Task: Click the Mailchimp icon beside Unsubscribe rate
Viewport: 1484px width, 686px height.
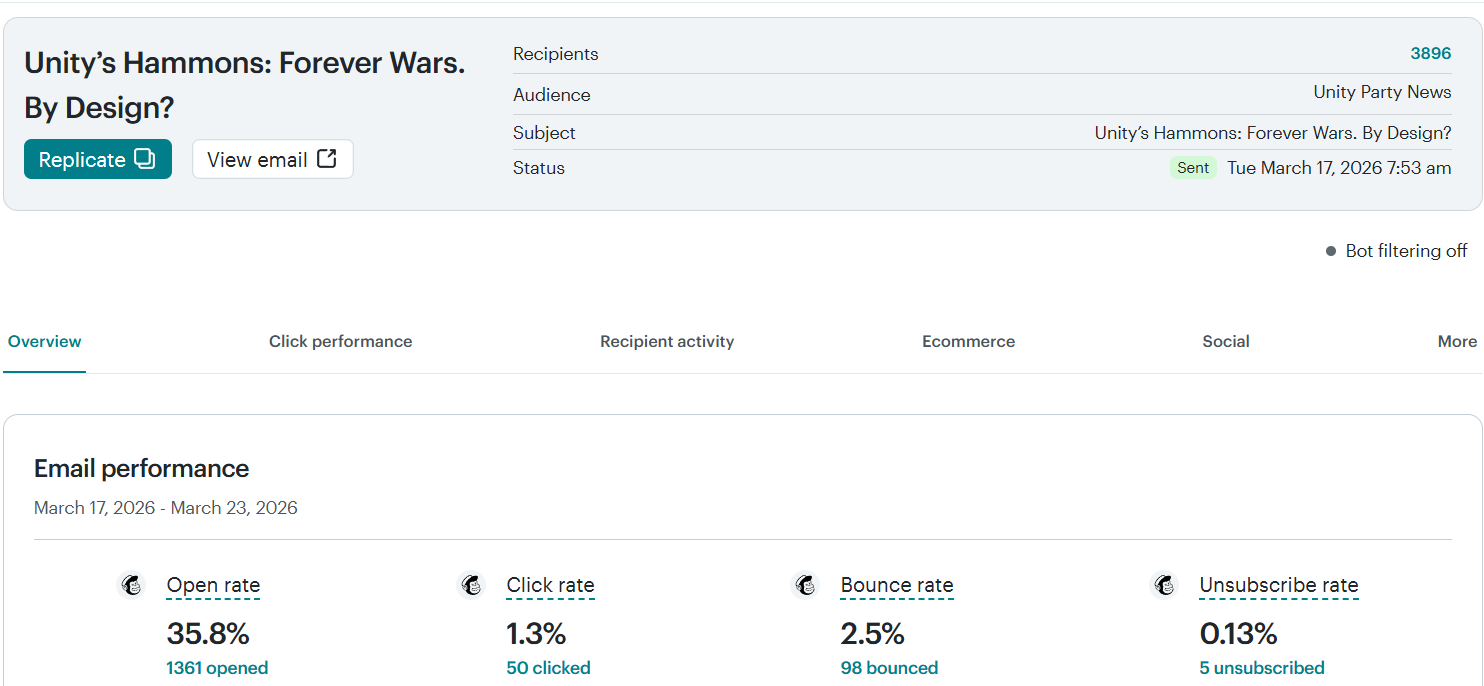Action: pyautogui.click(x=1164, y=585)
